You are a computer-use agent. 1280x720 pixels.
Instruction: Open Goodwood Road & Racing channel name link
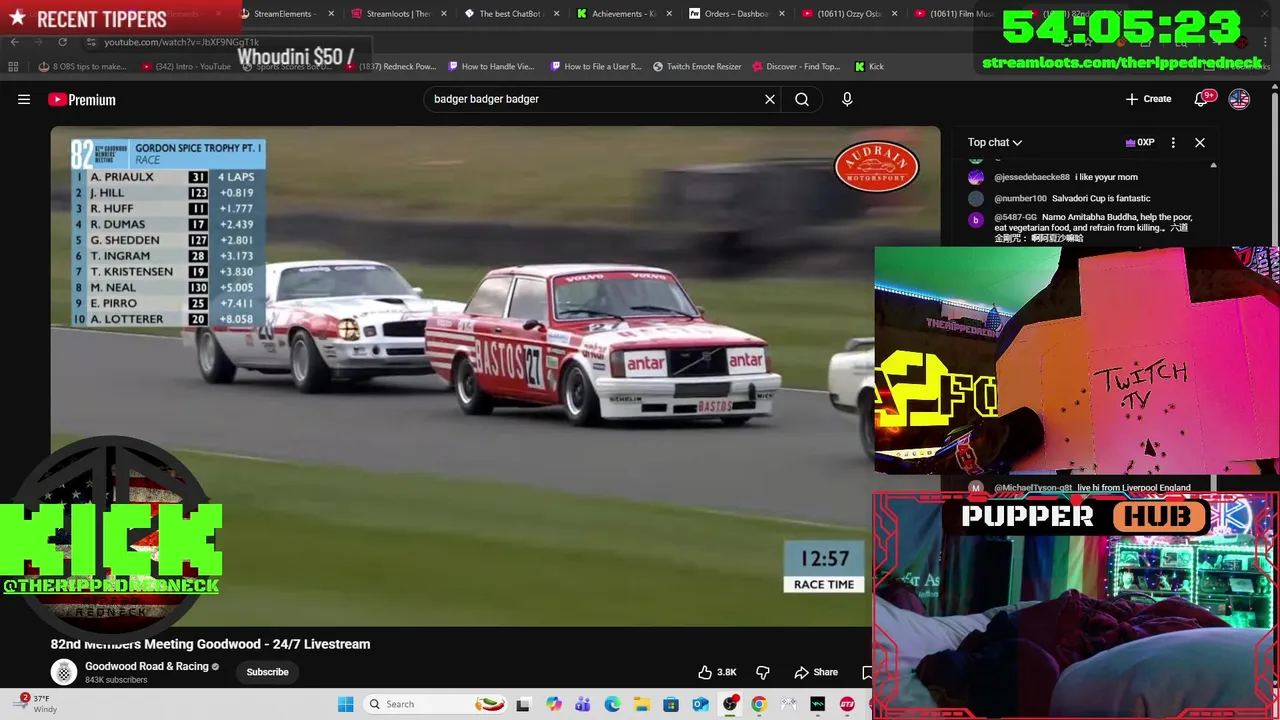point(146,666)
